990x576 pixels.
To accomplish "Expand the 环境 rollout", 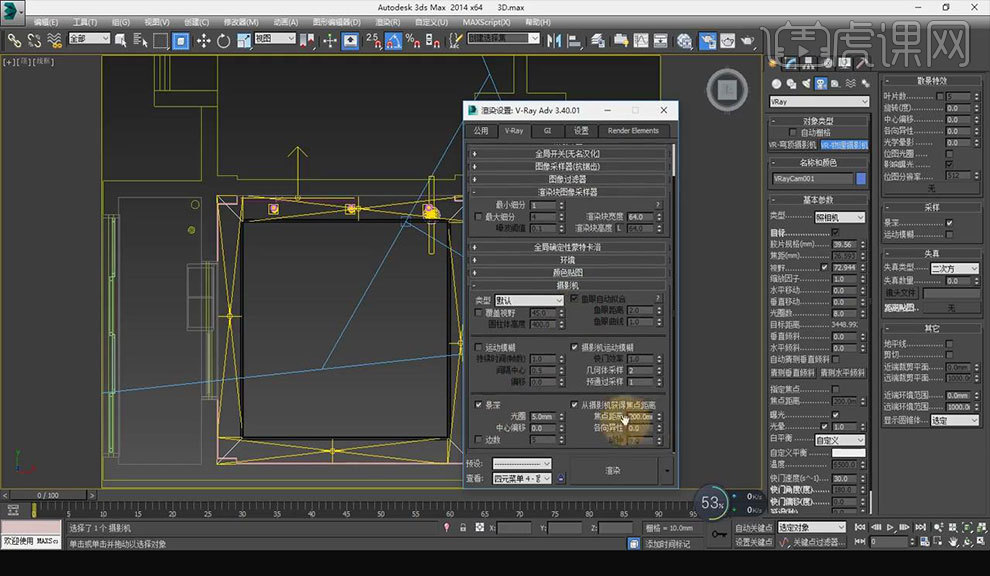I will (568, 260).
